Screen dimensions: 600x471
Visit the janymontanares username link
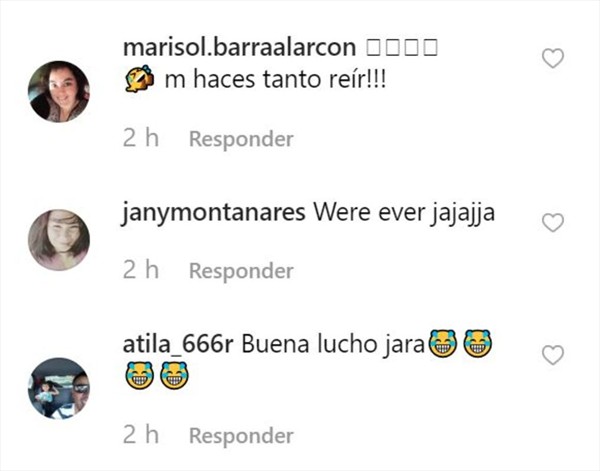pos(214,212)
